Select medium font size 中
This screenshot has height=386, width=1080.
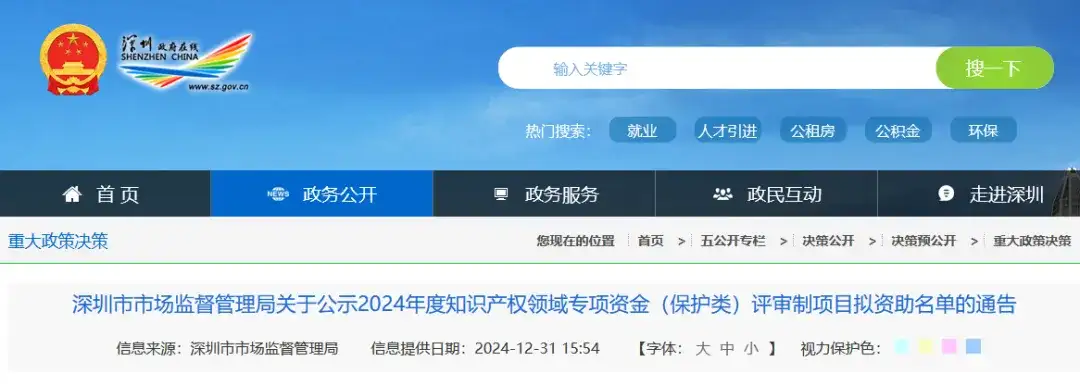(727, 349)
